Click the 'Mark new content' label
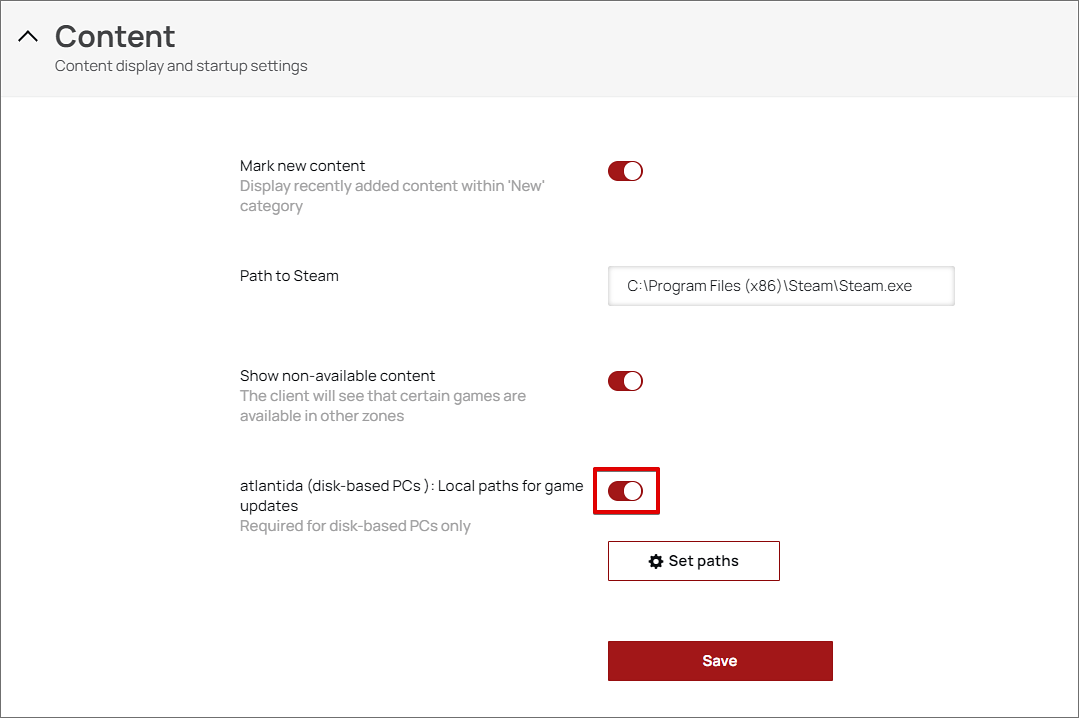The image size is (1079, 718). 302,166
